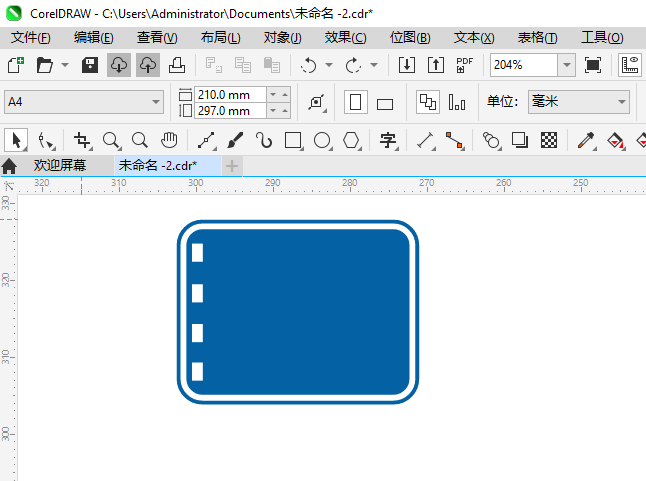Add a new document tab with plus
Image resolution: width=646 pixels, height=481 pixels.
[232, 166]
